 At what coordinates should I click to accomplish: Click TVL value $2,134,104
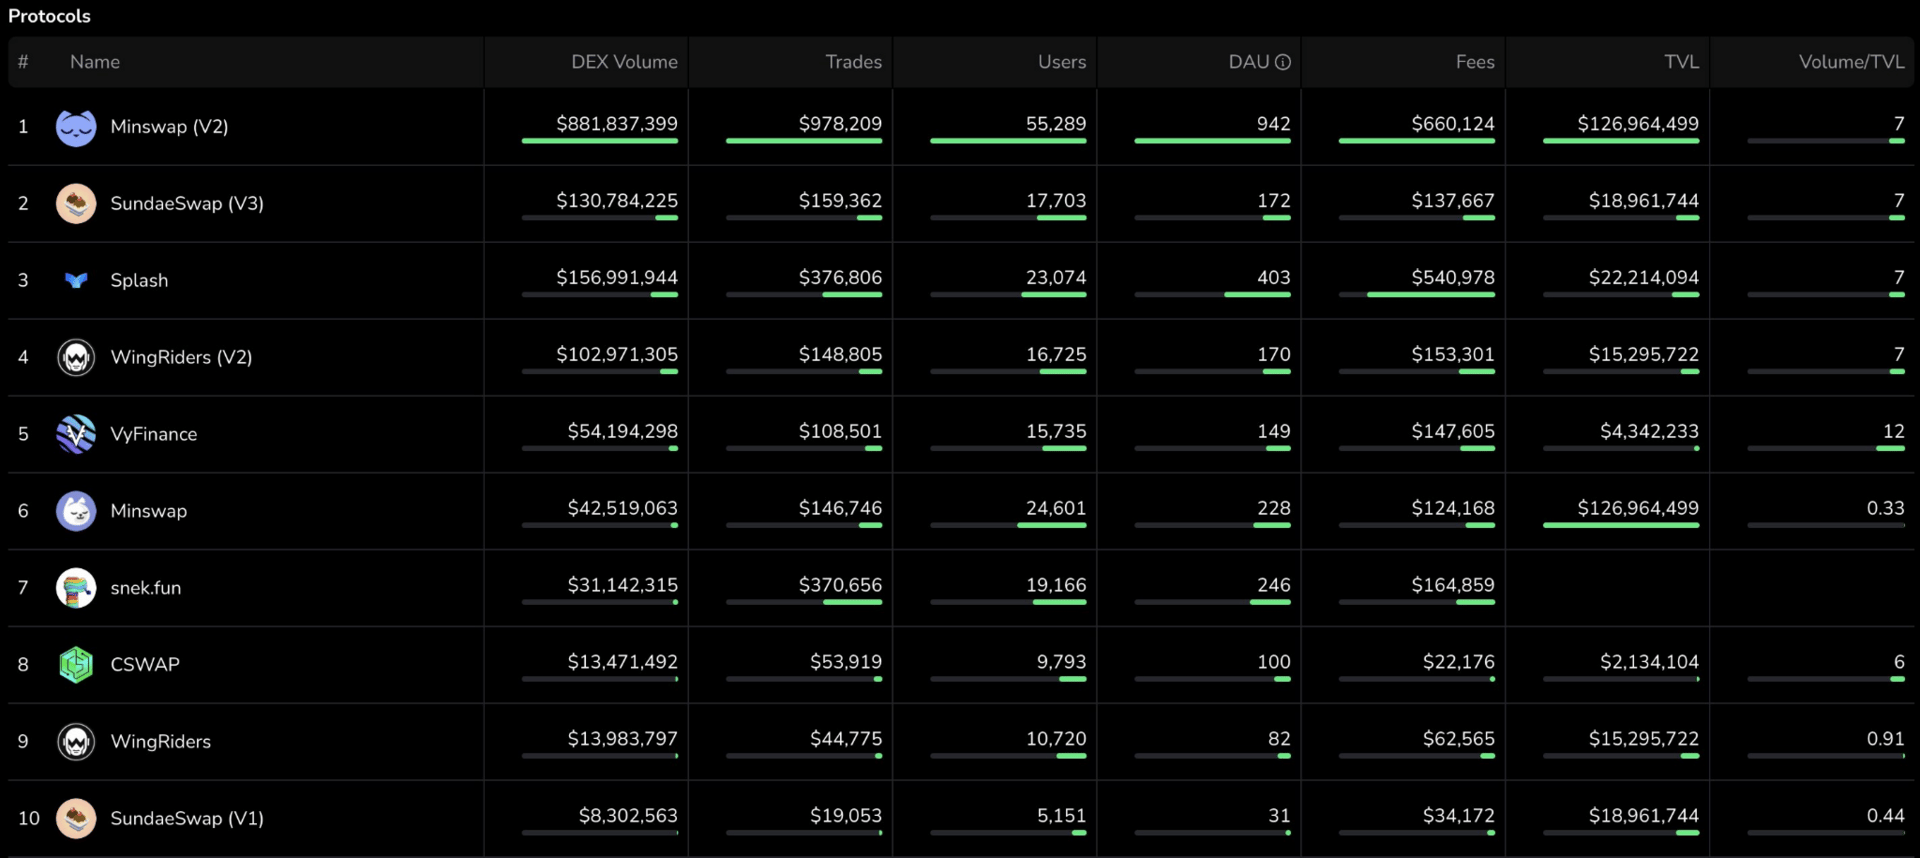click(1649, 662)
